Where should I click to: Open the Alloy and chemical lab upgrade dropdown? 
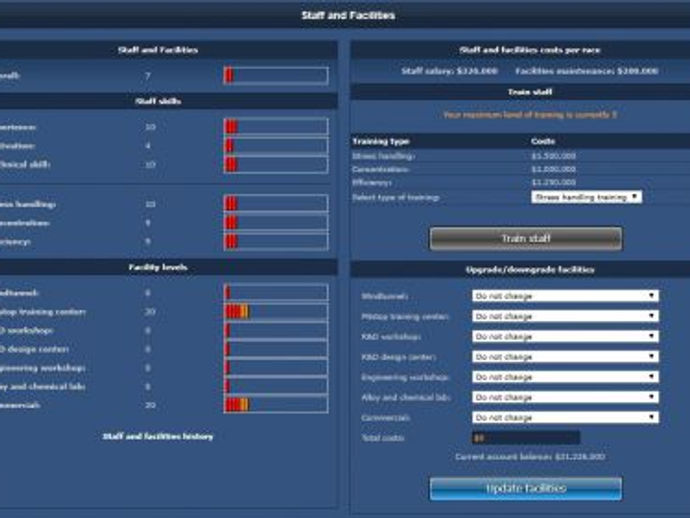pyautogui.click(x=565, y=397)
